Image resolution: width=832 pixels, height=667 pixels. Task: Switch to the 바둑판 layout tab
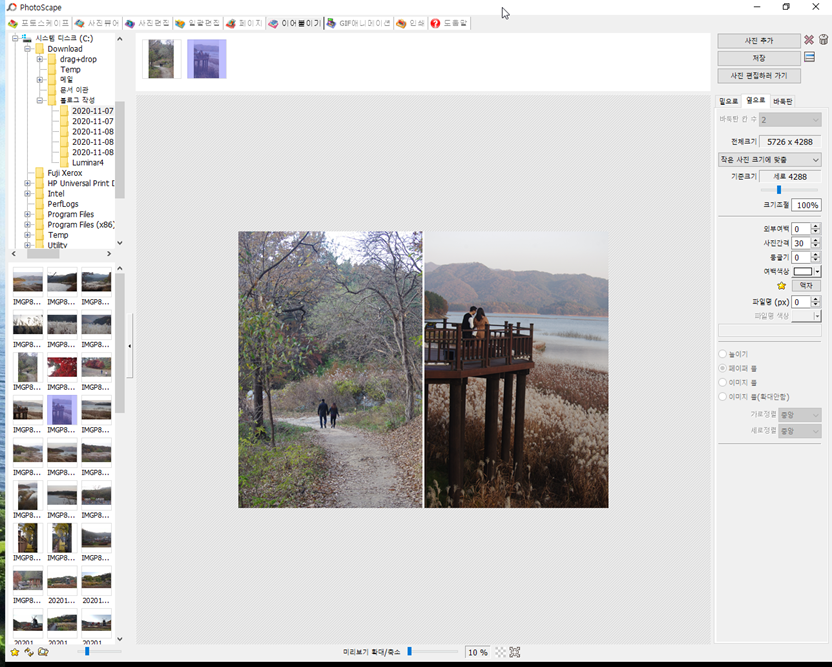tap(783, 101)
